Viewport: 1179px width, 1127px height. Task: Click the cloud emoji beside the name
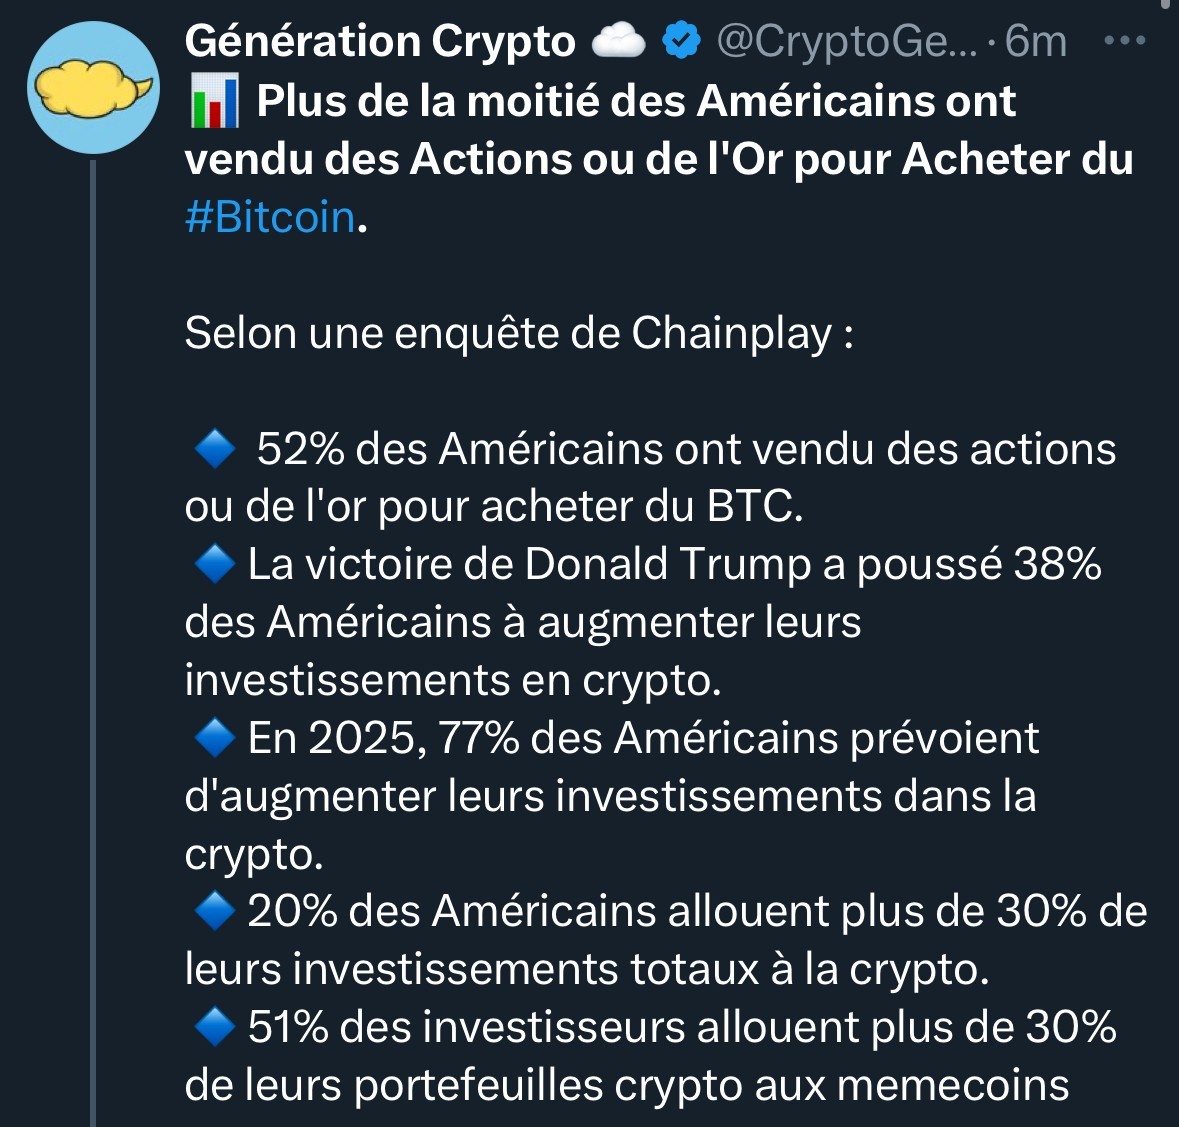[x=618, y=42]
